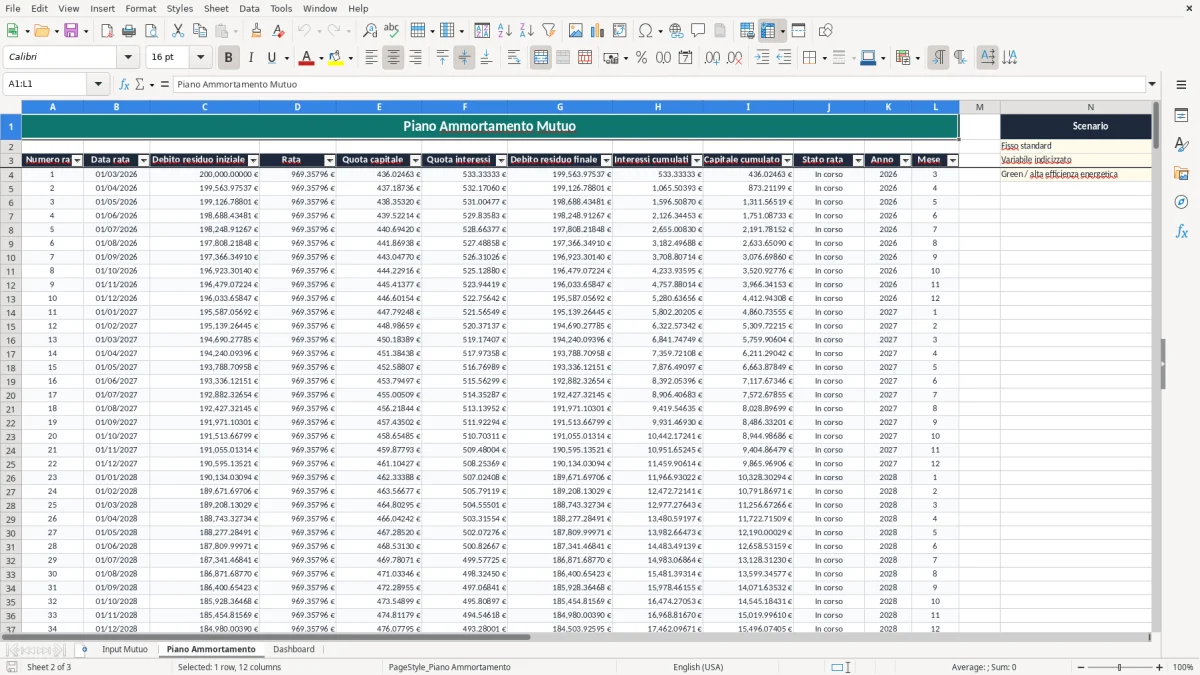The height and width of the screenshot is (675, 1200).
Task: Click the Copy icon
Action: point(200,31)
